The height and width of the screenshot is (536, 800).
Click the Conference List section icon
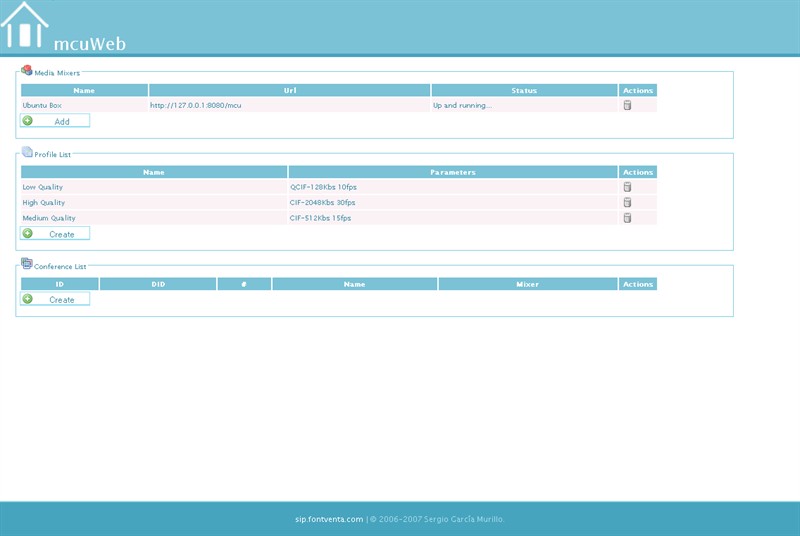[27, 265]
